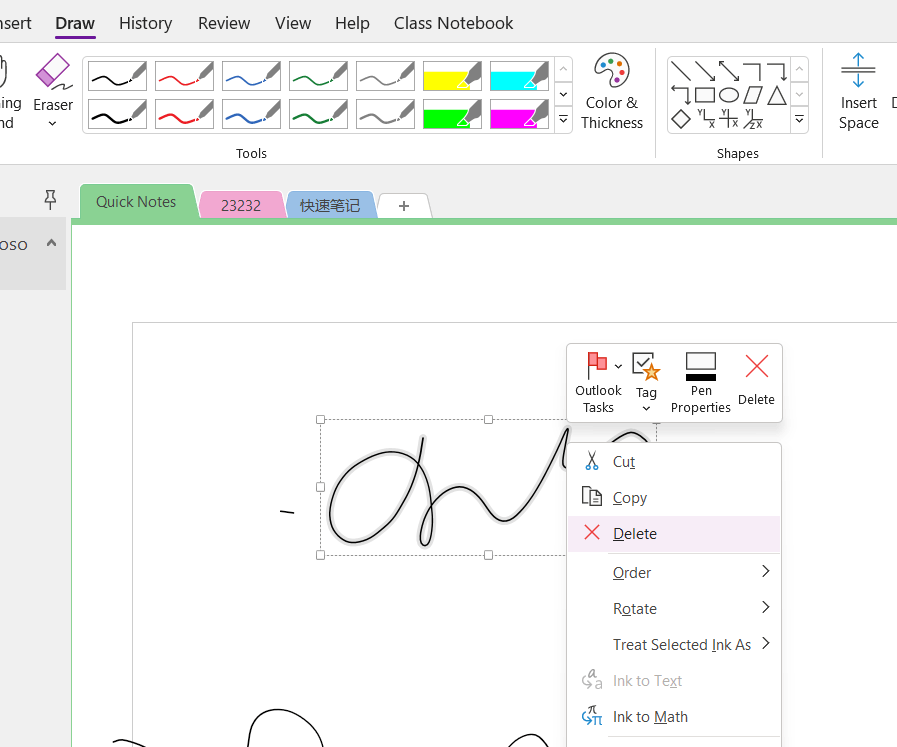Choose the diamond shape
The width and height of the screenshot is (897, 747).
[x=681, y=119]
